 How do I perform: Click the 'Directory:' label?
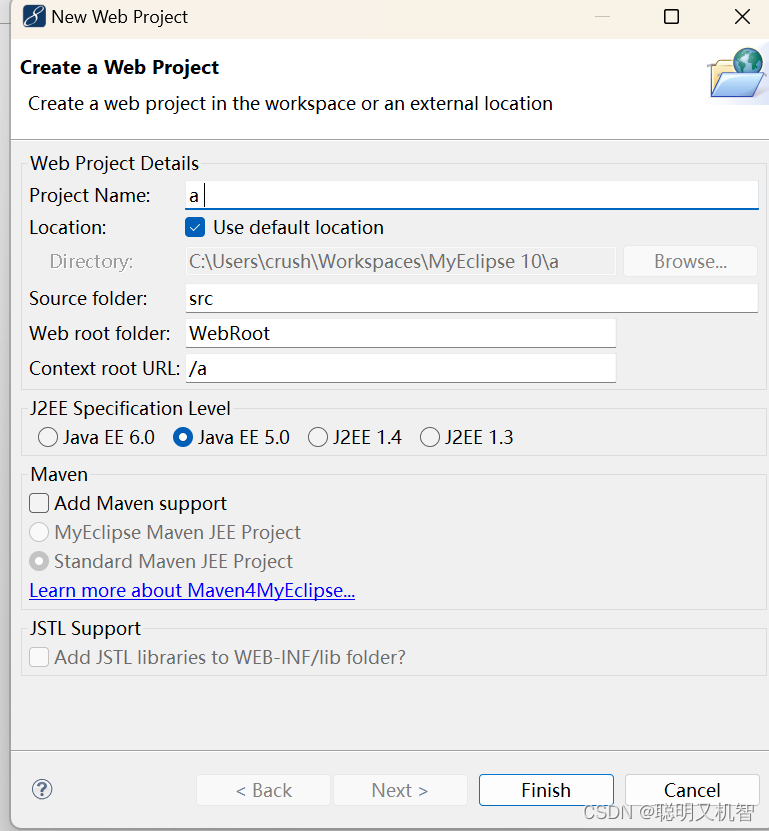point(91,261)
